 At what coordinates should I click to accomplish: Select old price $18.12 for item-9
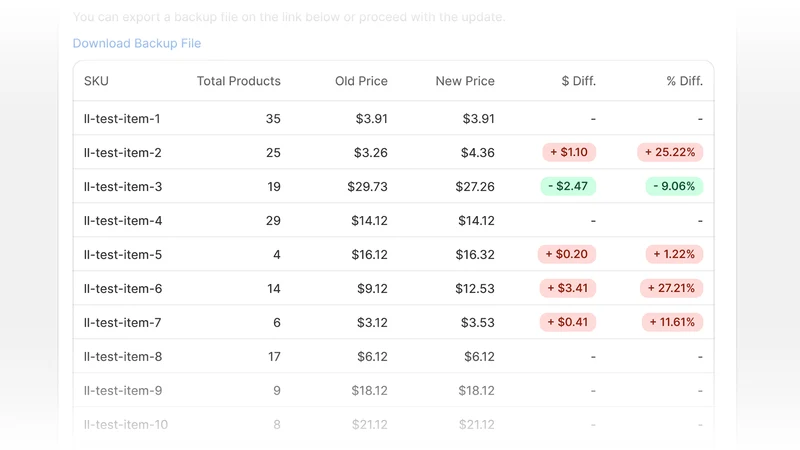tap(369, 391)
